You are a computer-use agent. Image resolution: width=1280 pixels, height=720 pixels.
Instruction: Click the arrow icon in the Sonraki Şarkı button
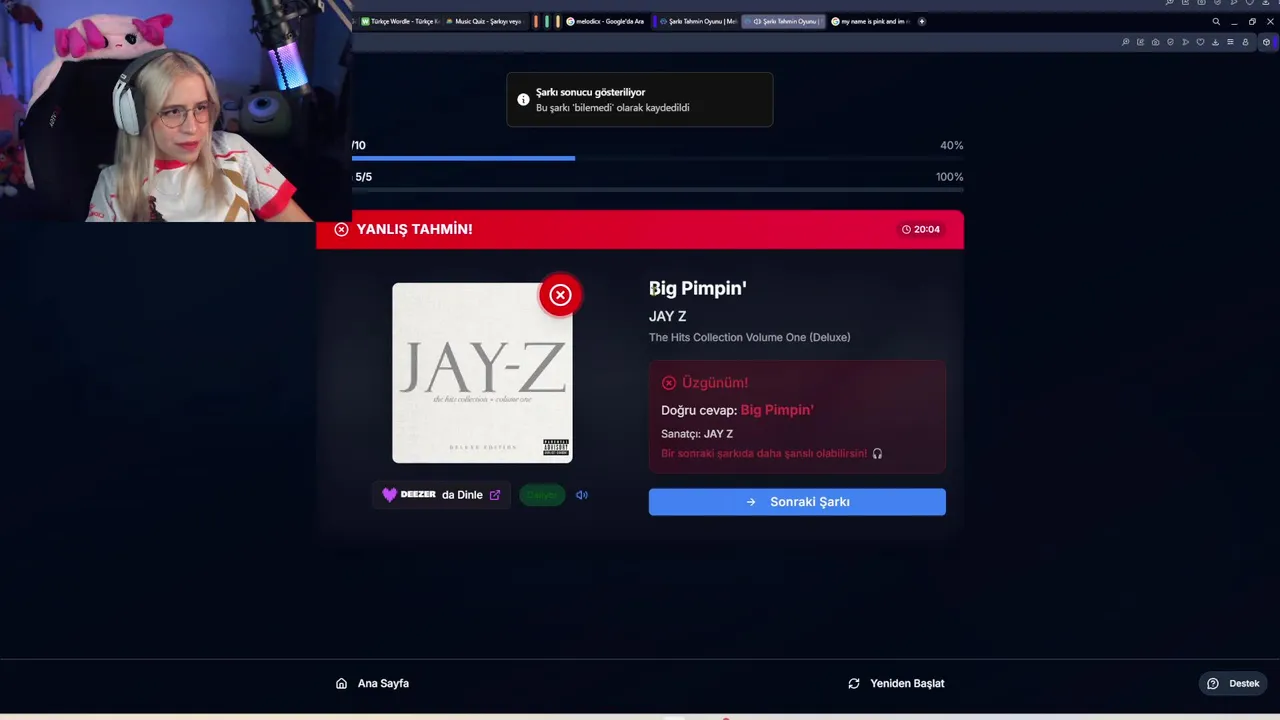tap(751, 502)
